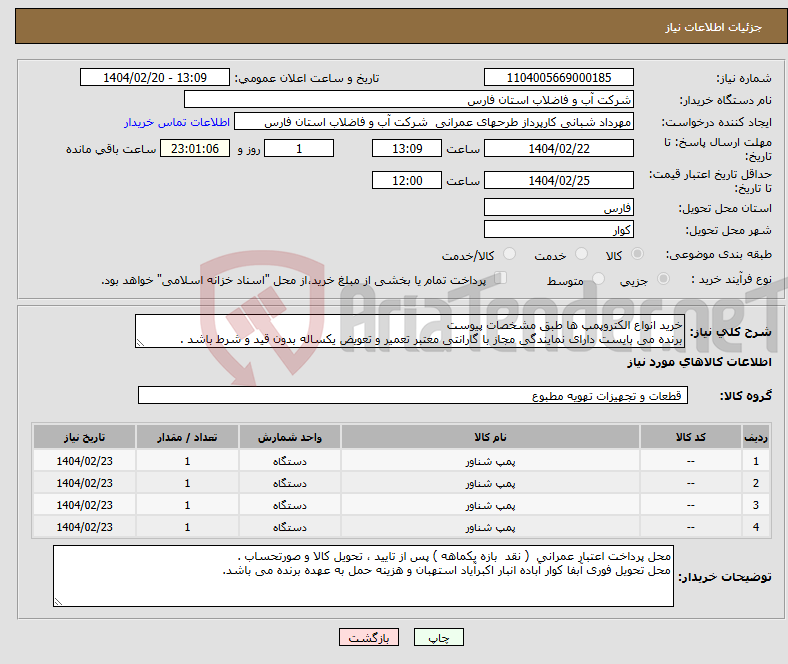Viewport: 788px width, 664px height.
Task: Click the general need description text area
Action: (410, 331)
